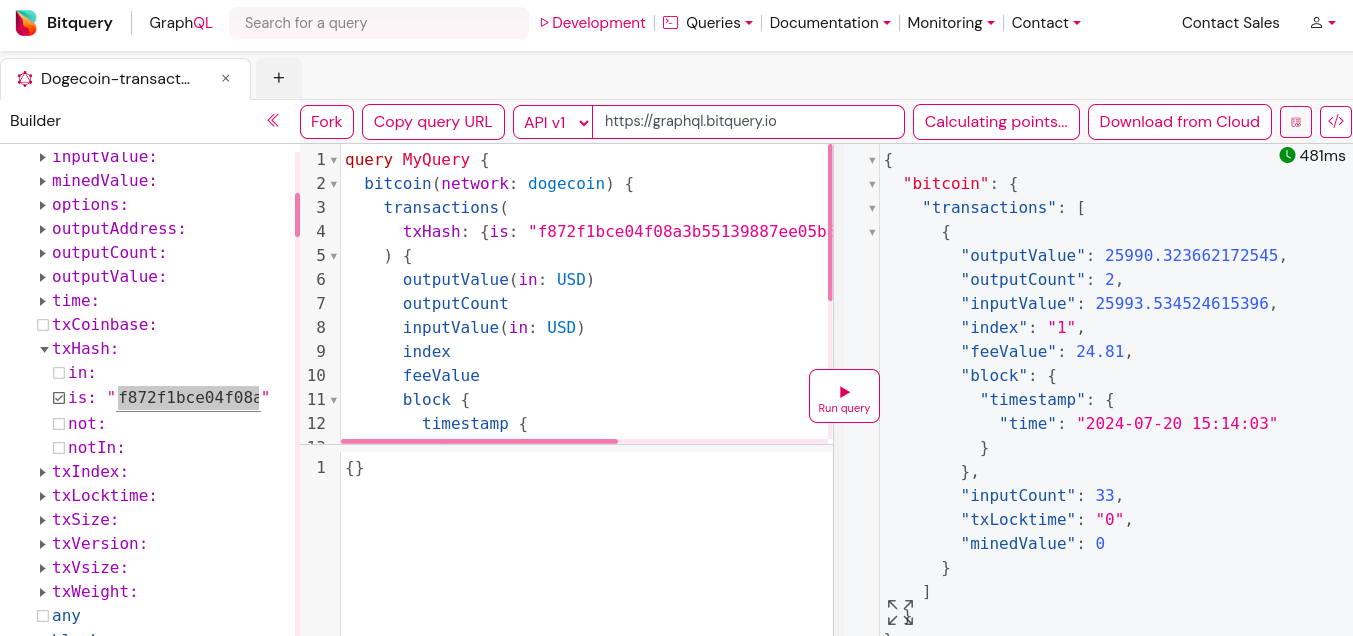Run the query with play button
Screen dimensions: 1353x636
coord(844,396)
